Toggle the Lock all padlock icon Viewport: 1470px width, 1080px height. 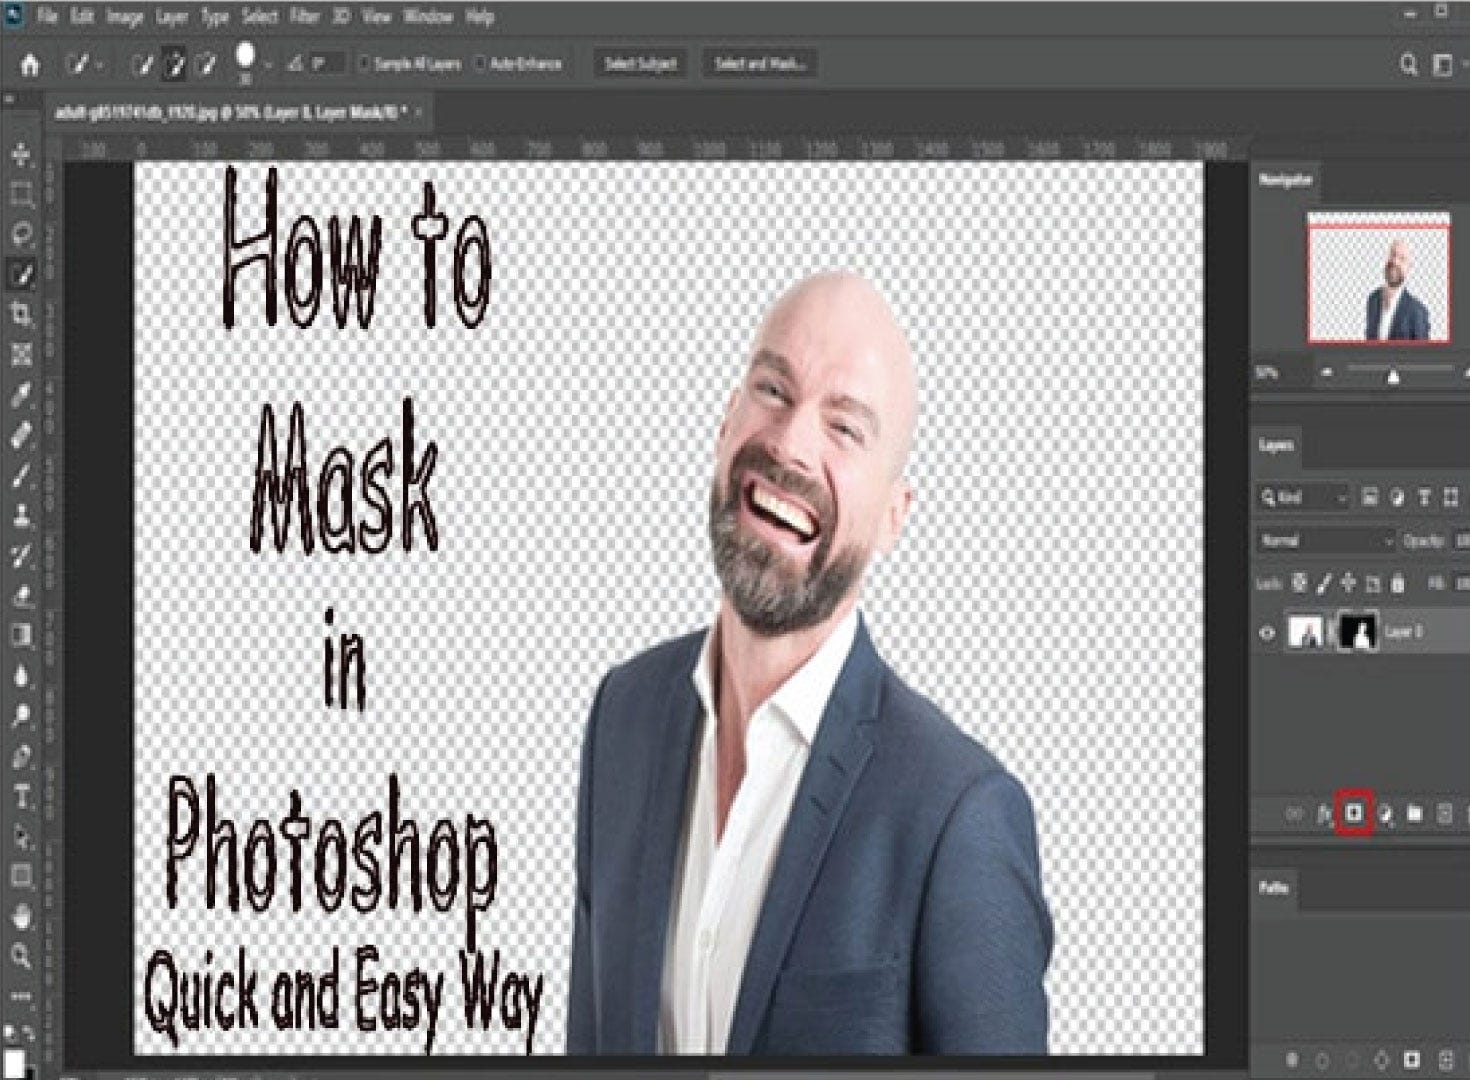click(1398, 582)
